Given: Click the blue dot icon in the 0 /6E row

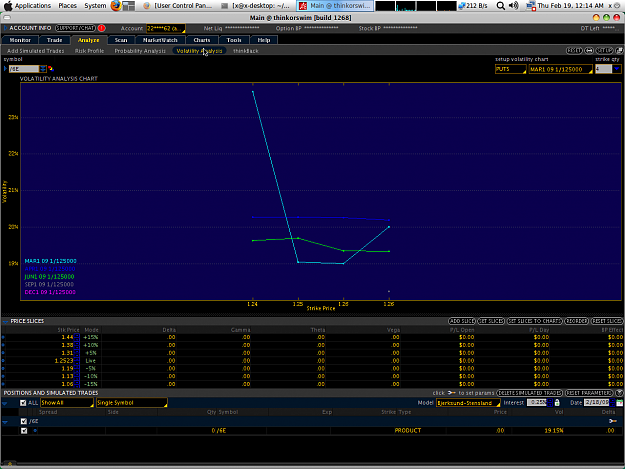Looking at the screenshot, I should pyautogui.click(x=35, y=431).
